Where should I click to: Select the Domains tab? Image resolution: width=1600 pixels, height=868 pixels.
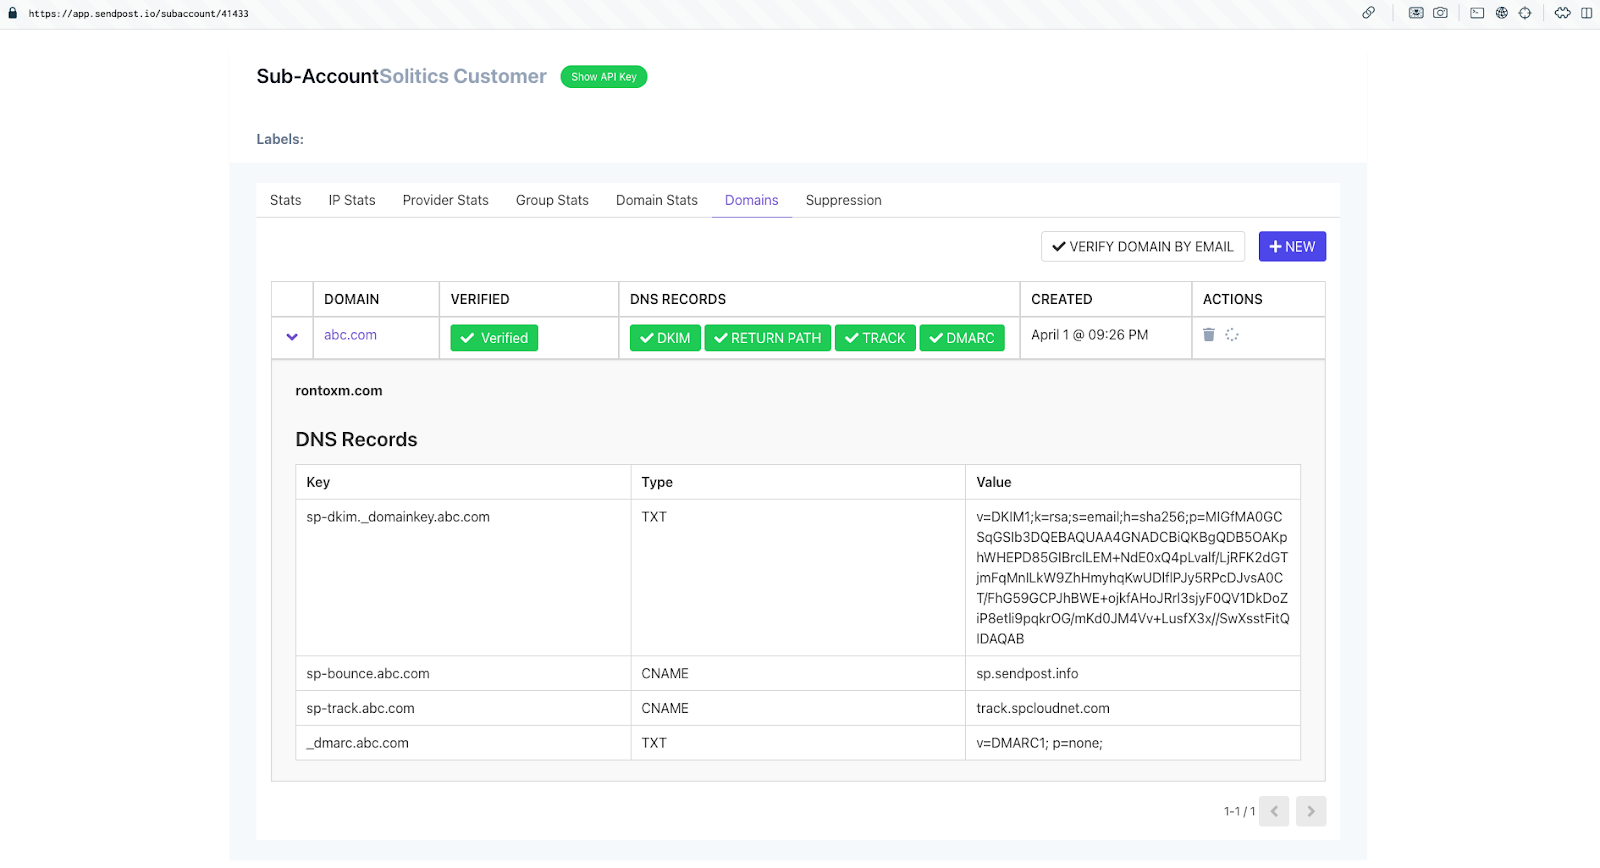pyautogui.click(x=752, y=200)
